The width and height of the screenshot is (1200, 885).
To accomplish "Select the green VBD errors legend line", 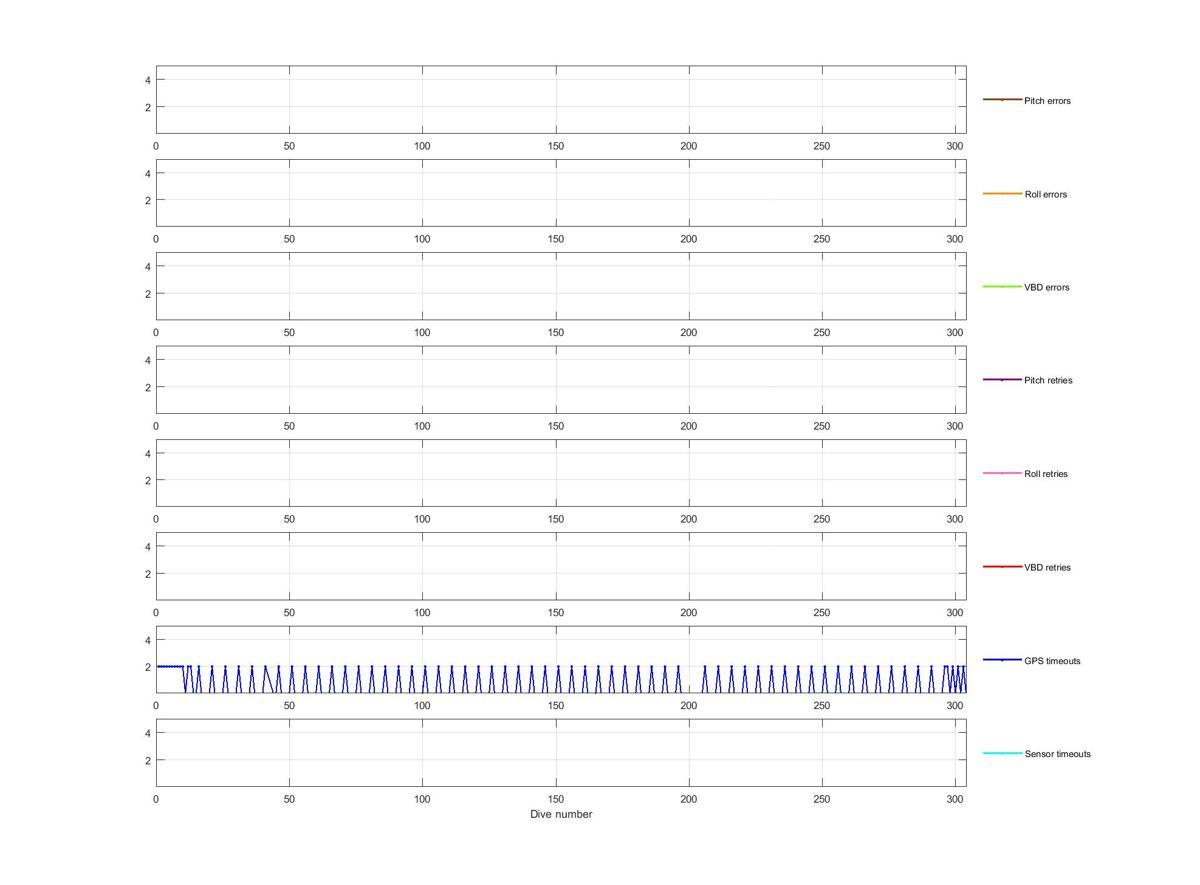I will tap(1002, 287).
